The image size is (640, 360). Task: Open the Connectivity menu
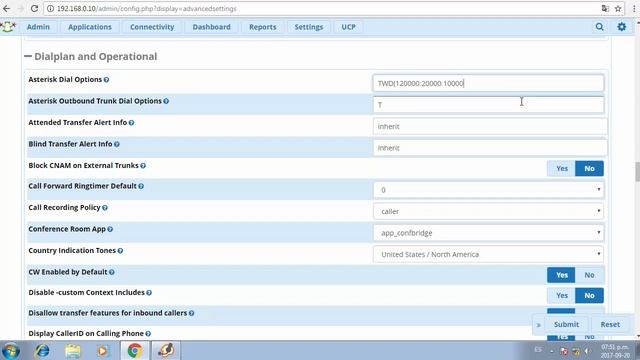152,27
